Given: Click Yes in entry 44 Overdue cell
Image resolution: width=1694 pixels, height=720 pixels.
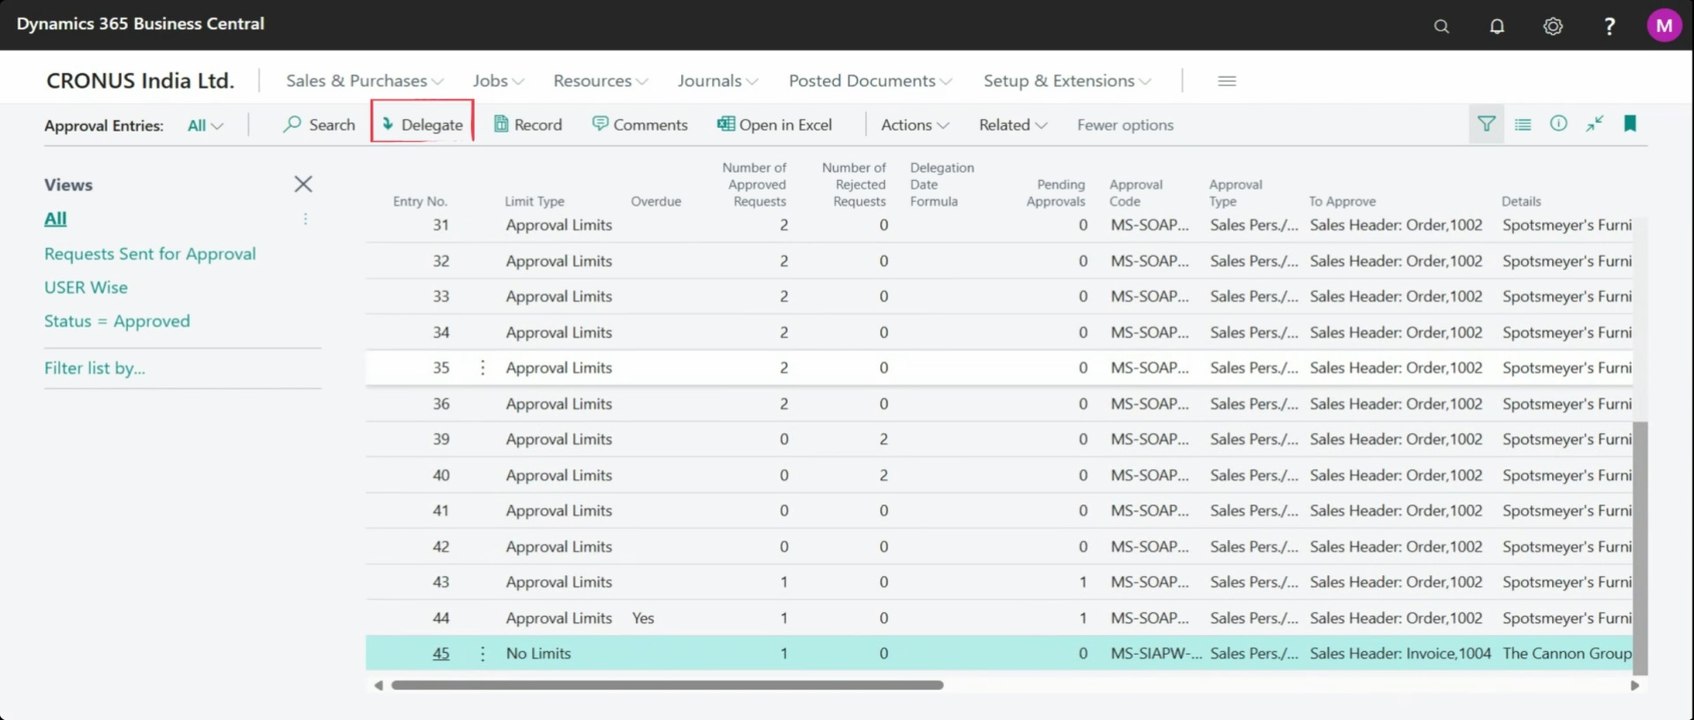Looking at the screenshot, I should (x=643, y=618).
